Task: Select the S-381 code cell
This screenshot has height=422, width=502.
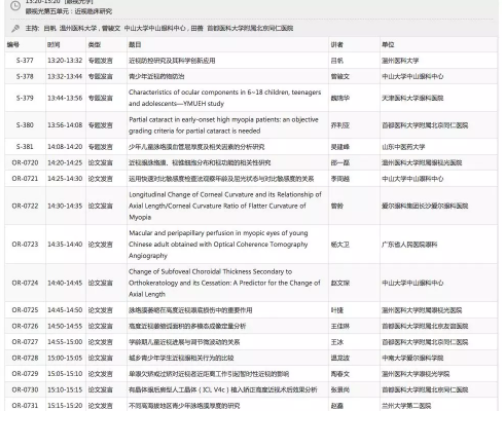Action: (x=25, y=147)
